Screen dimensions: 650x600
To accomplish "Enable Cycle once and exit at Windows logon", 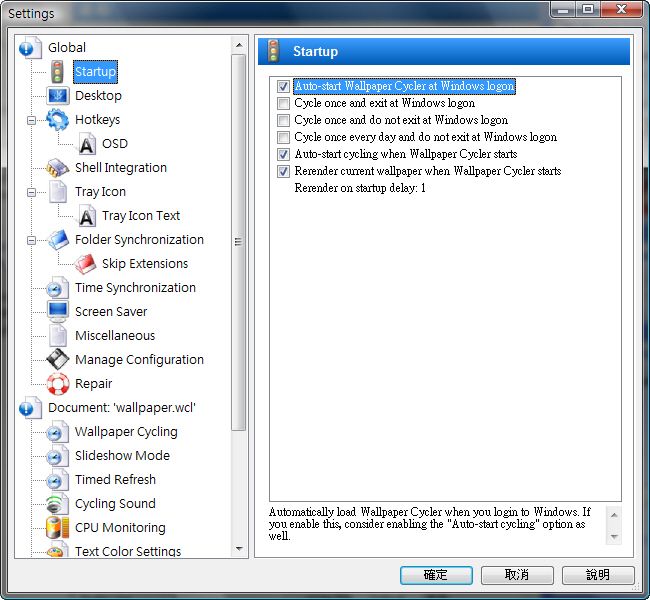I will click(x=283, y=103).
